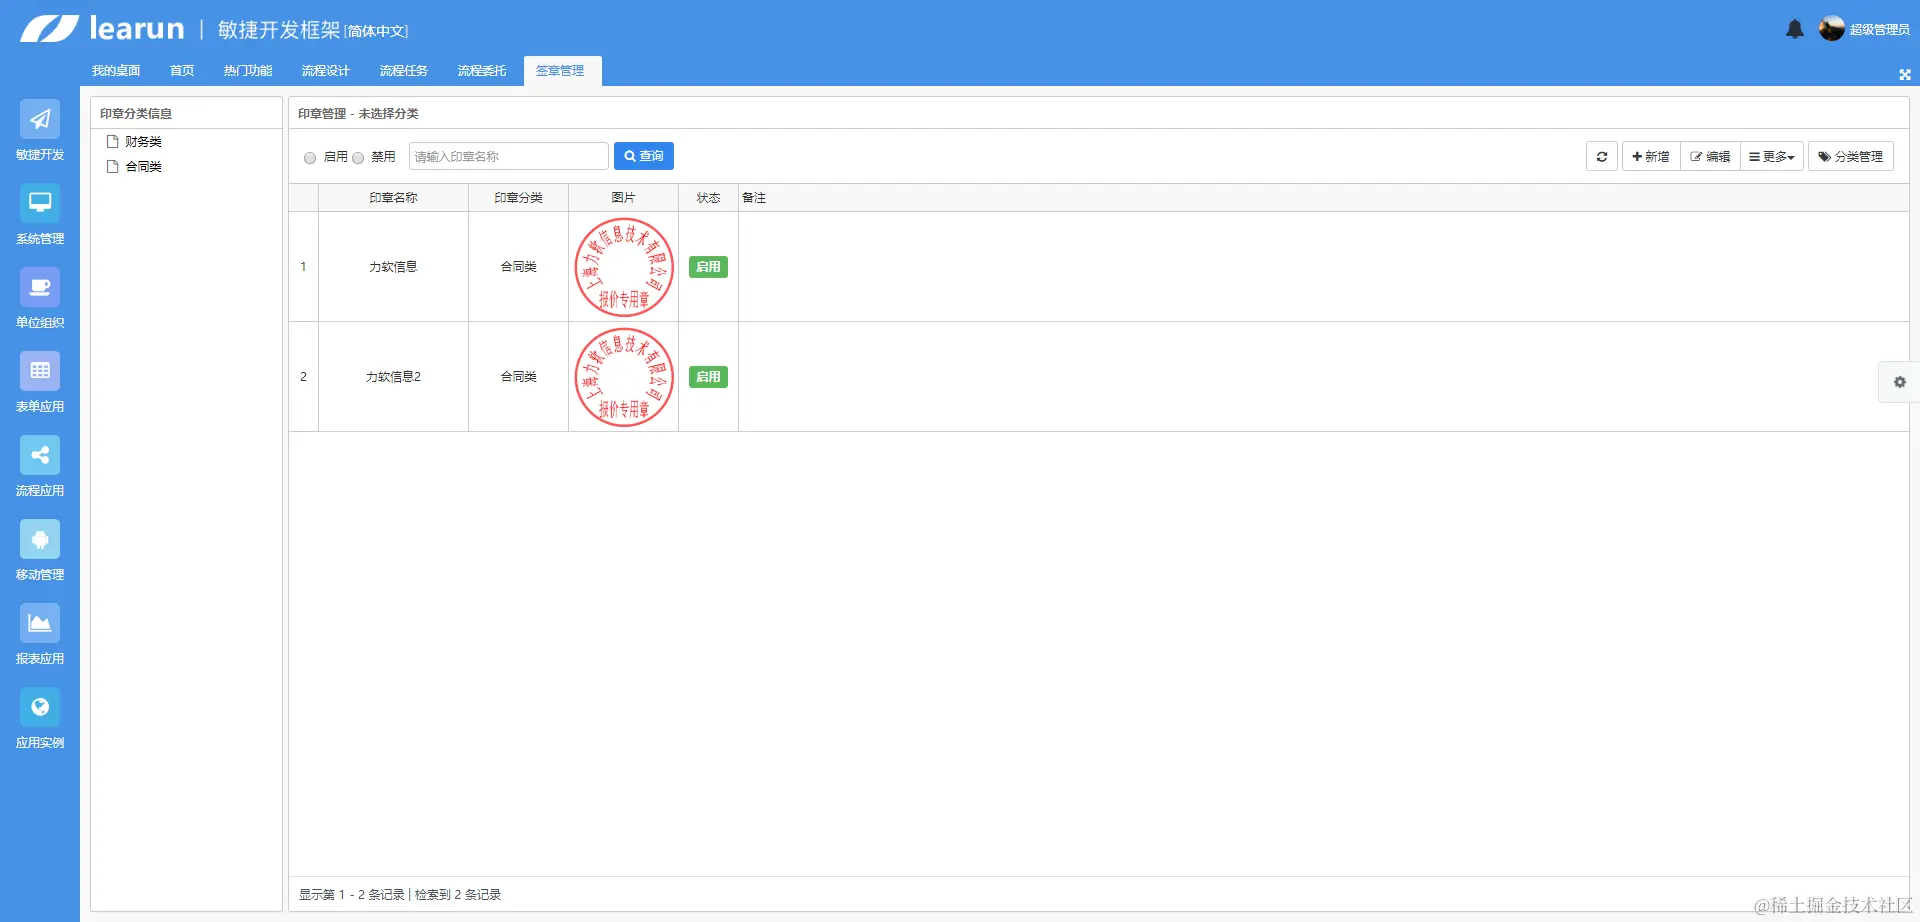This screenshot has width=1920, height=922.
Task: Click the 超级管理员 username
Action: [1879, 30]
